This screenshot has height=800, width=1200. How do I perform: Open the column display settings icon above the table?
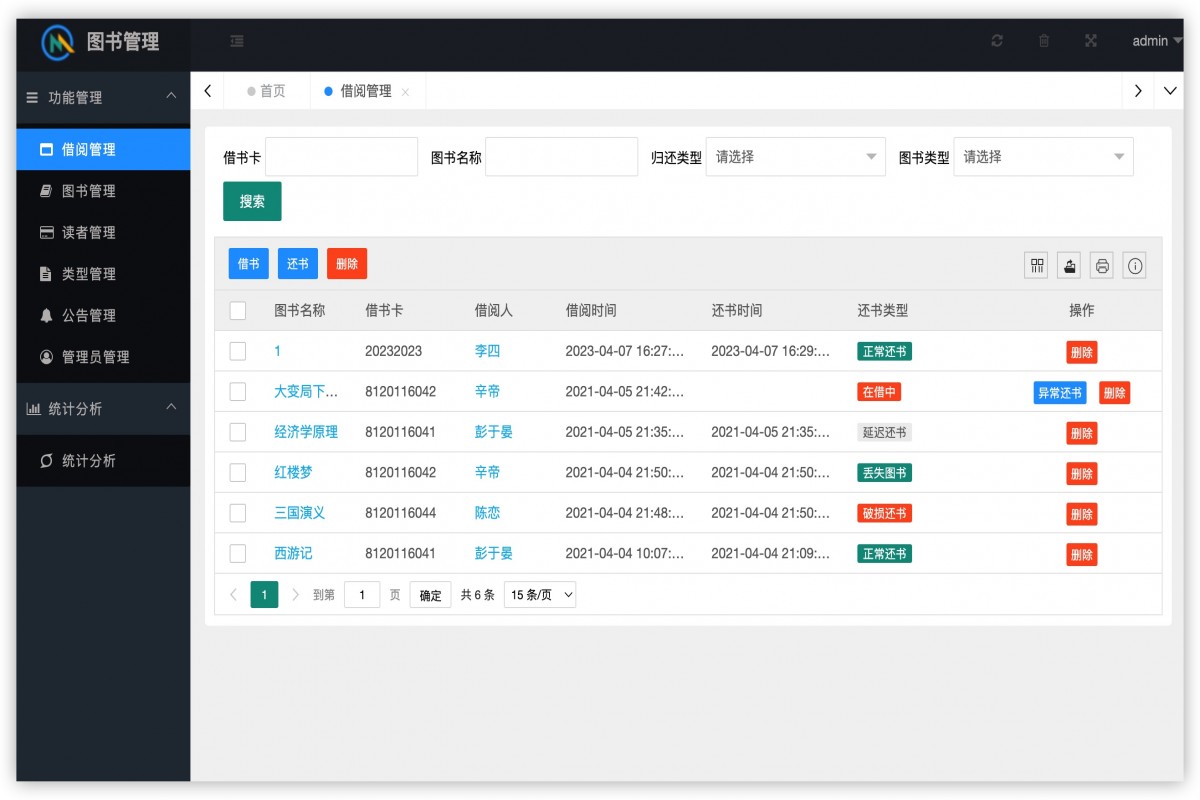(x=1036, y=265)
